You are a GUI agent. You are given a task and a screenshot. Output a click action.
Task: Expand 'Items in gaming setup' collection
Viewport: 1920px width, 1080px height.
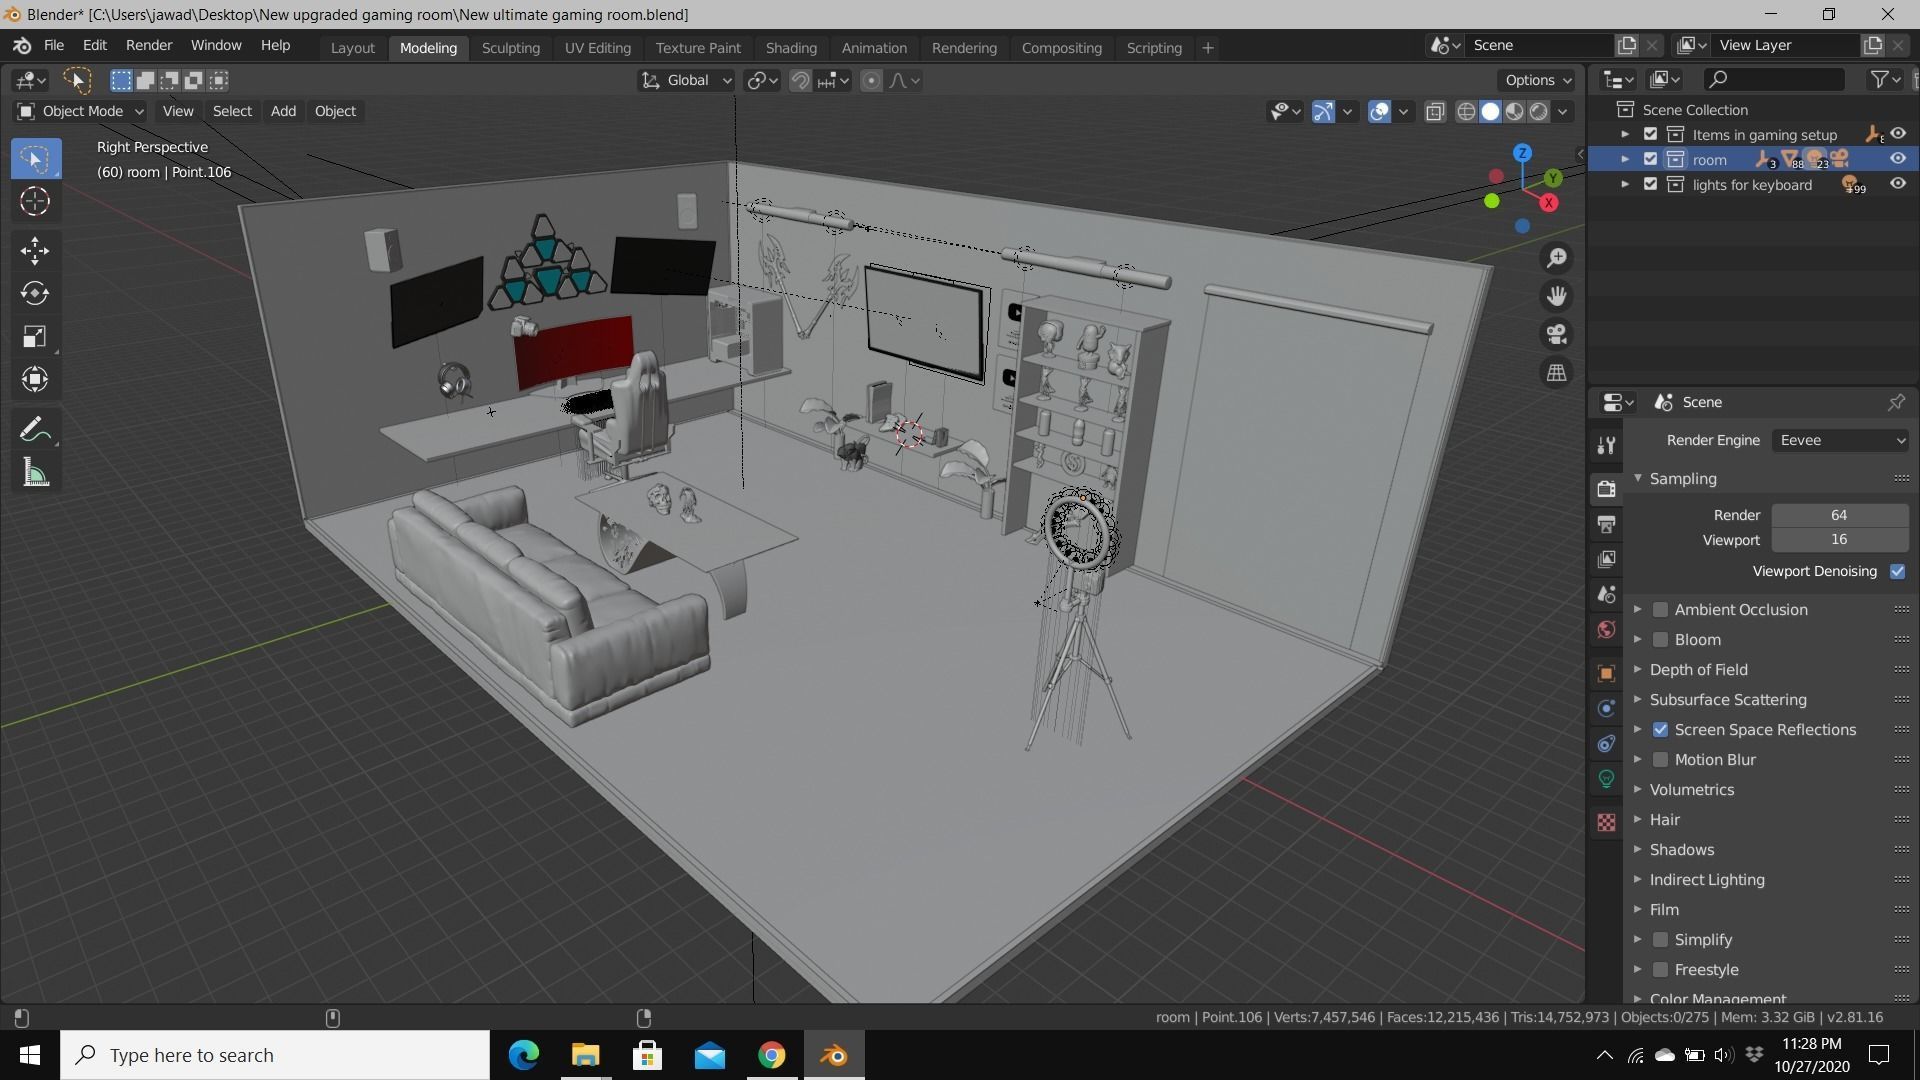click(x=1624, y=134)
